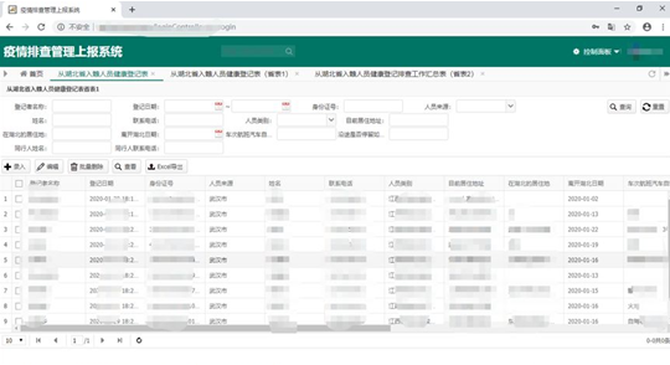Switch to 排查工作汇总表（省表2）tab
This screenshot has height=365, width=670.
[394, 74]
